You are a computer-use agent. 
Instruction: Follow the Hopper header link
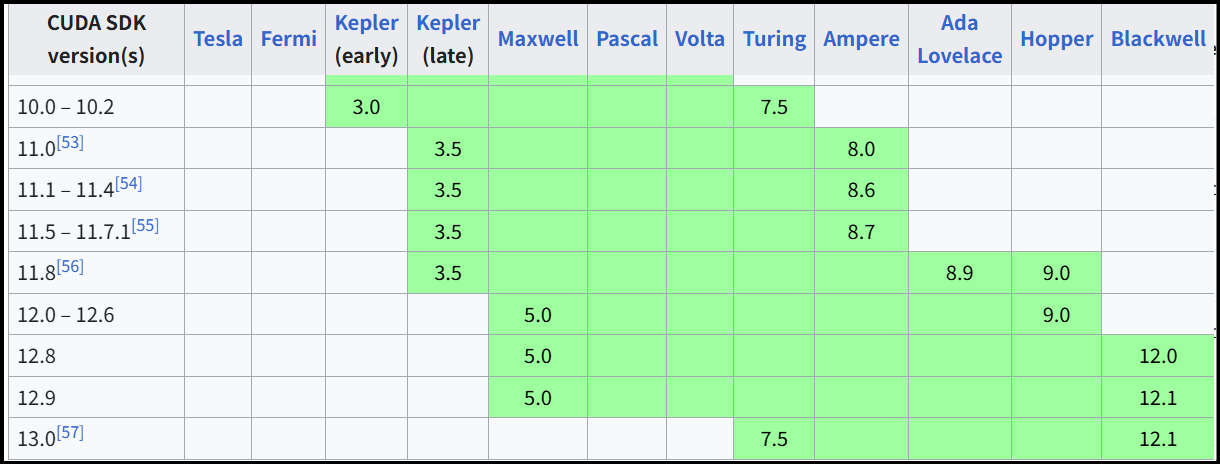[x=1056, y=39]
